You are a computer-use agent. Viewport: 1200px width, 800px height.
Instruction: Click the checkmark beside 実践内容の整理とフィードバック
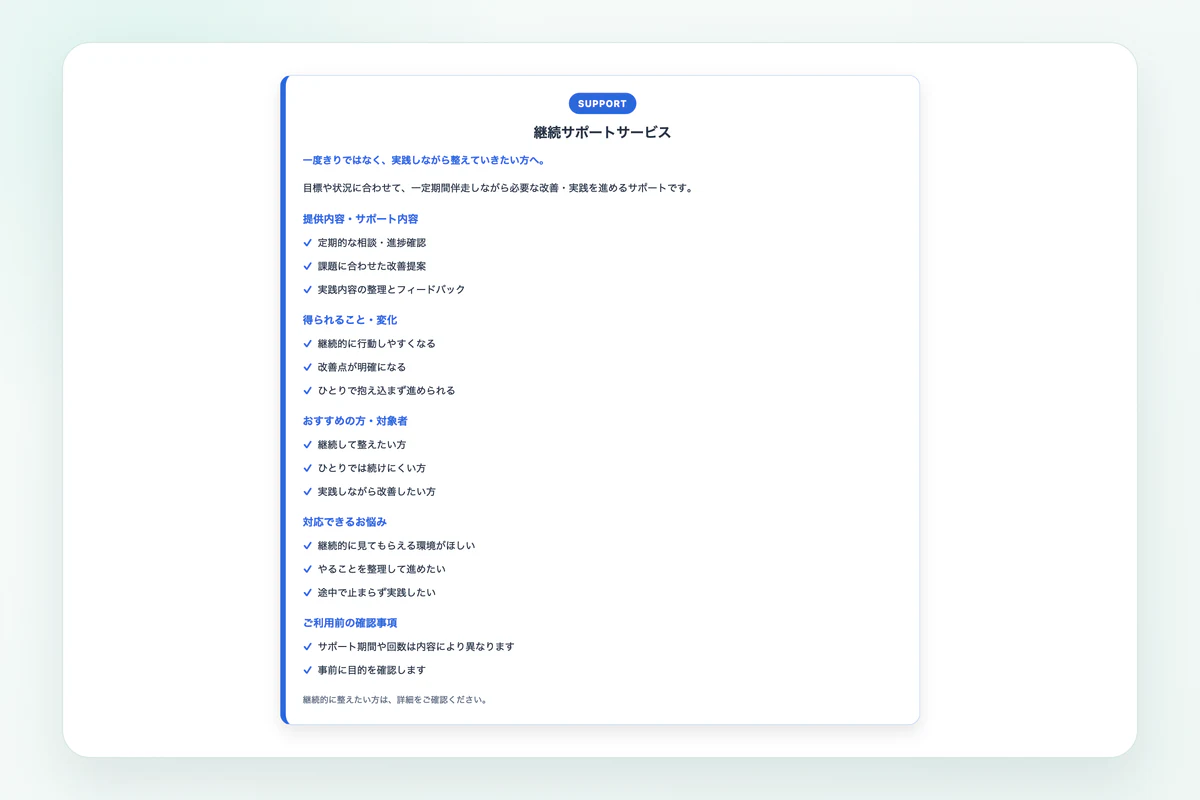point(307,290)
